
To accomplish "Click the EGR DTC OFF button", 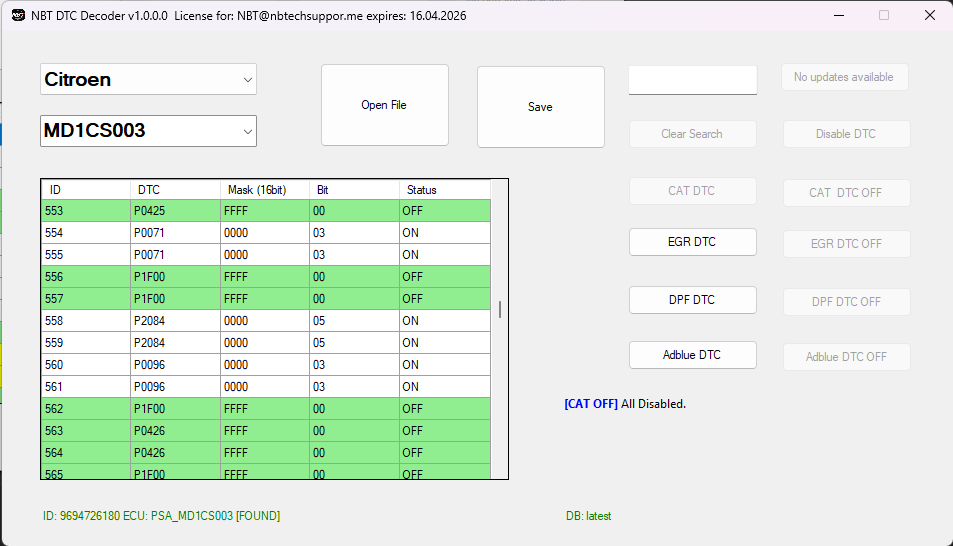I will 846,244.
